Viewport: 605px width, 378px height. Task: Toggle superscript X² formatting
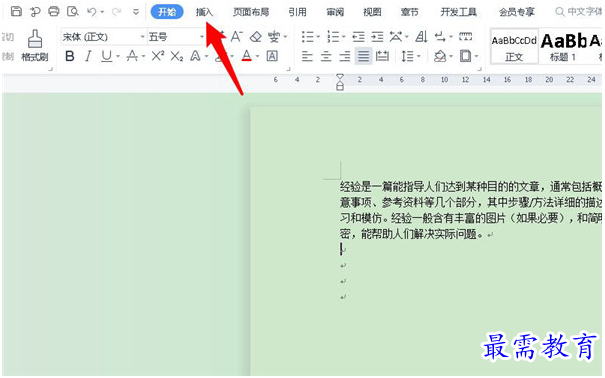coord(157,57)
